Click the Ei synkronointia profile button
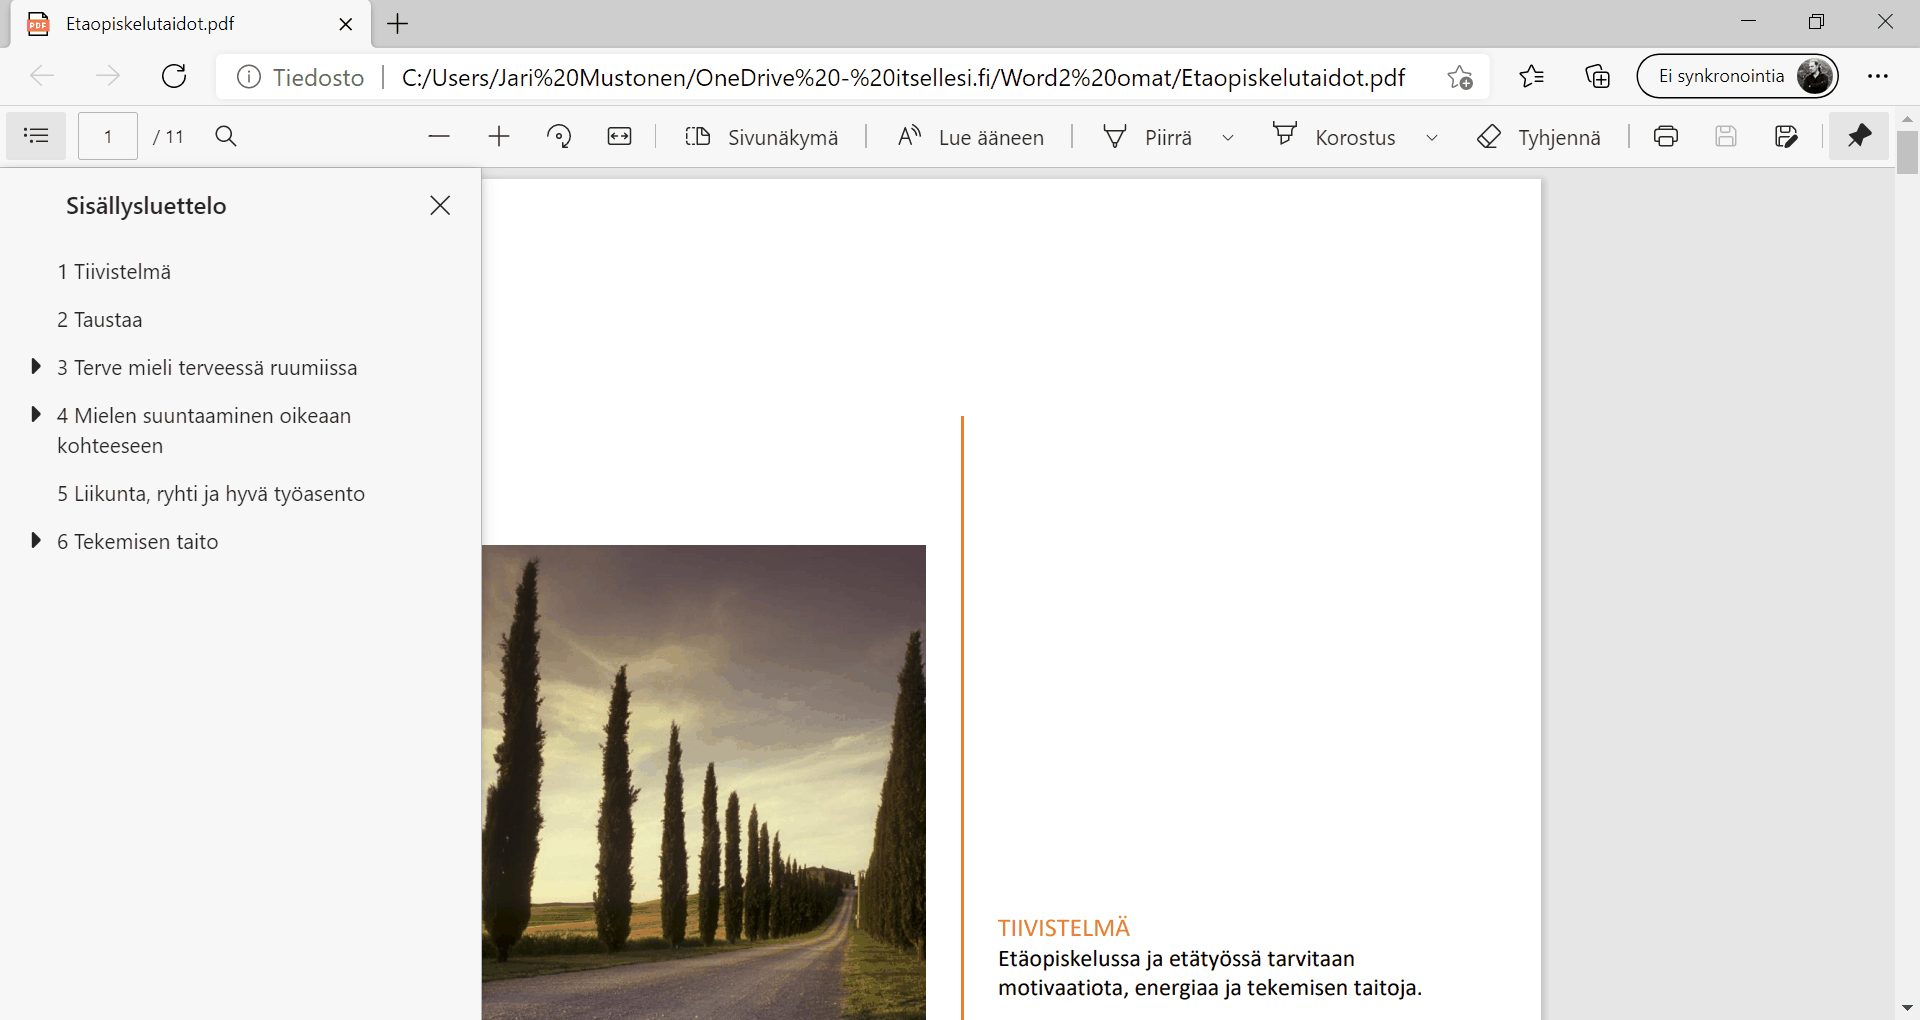1920x1020 pixels. click(1737, 76)
